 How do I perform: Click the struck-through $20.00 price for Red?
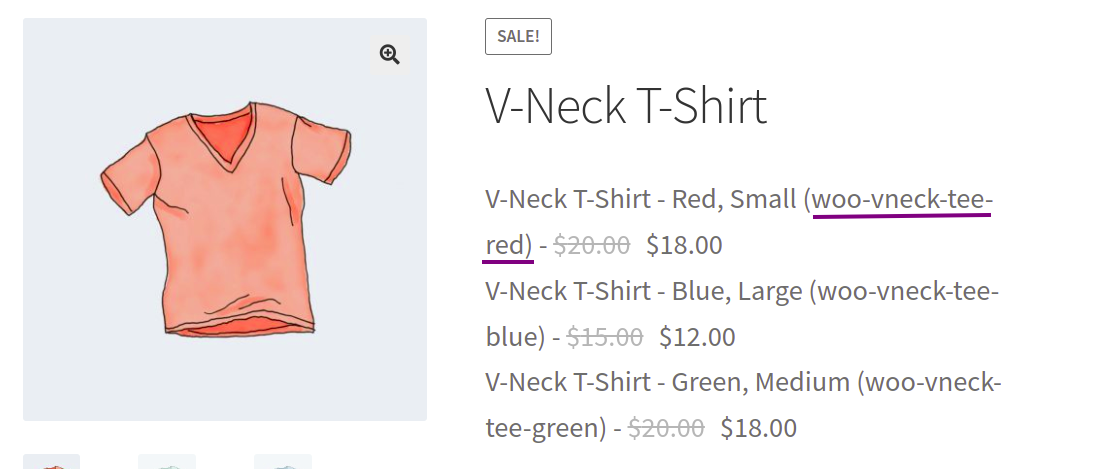click(x=592, y=245)
